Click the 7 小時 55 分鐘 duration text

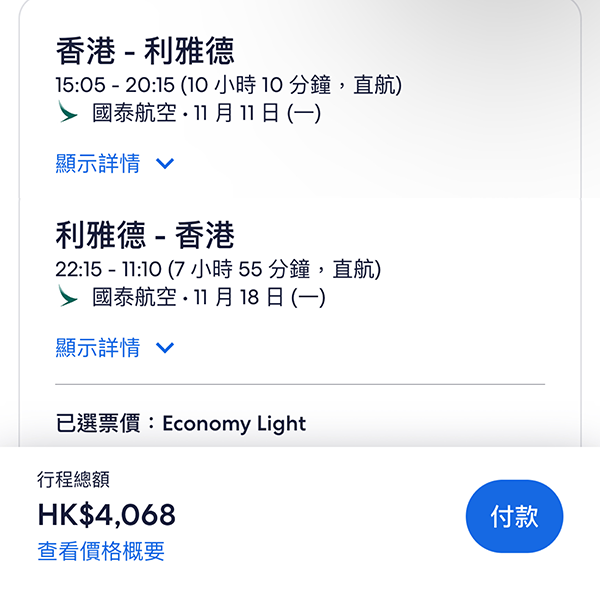click(x=240, y=270)
